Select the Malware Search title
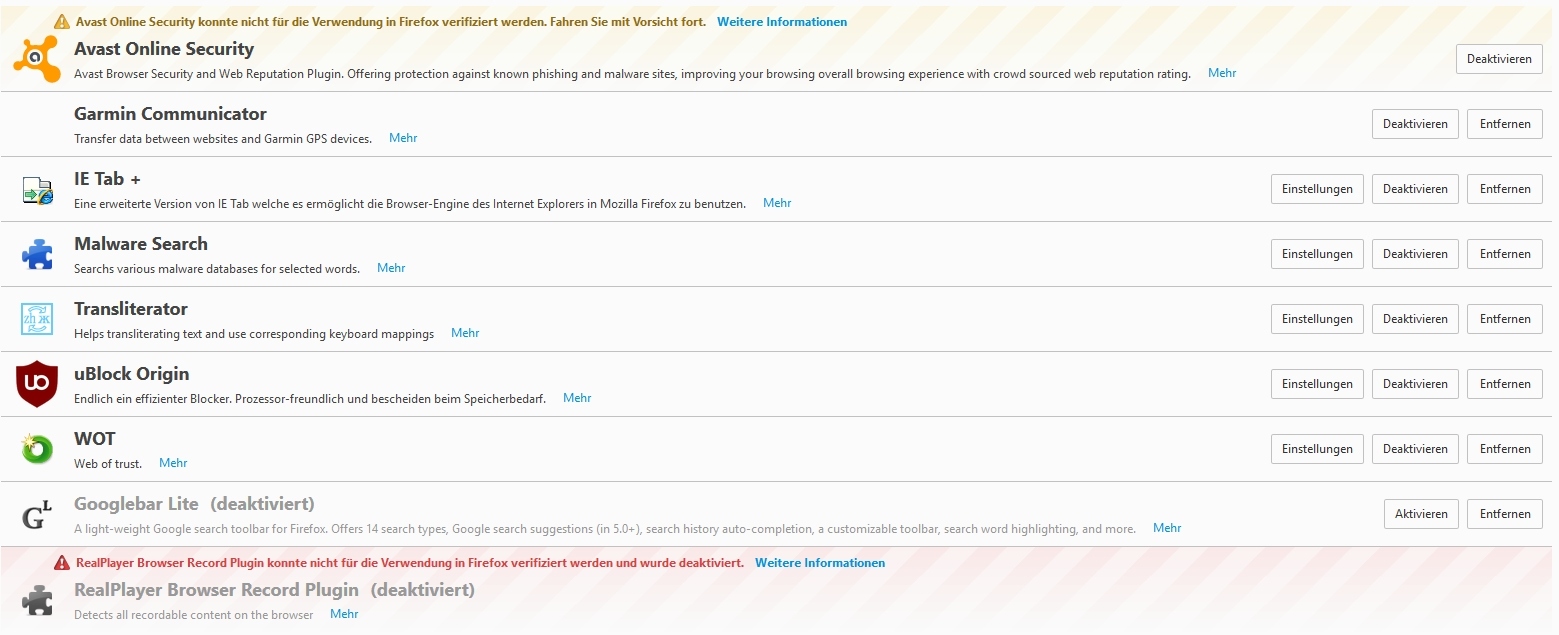The height and width of the screenshot is (635, 1559). 141,244
